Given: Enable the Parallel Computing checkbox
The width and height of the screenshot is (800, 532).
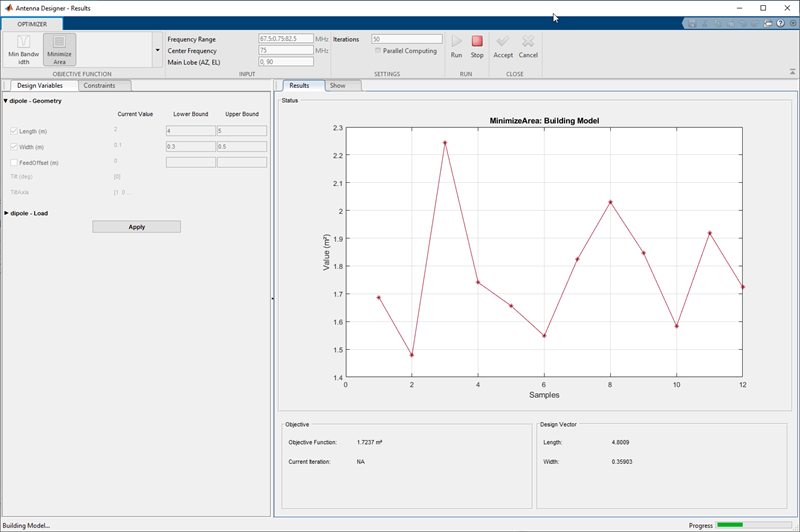Looking at the screenshot, I should point(378,50).
